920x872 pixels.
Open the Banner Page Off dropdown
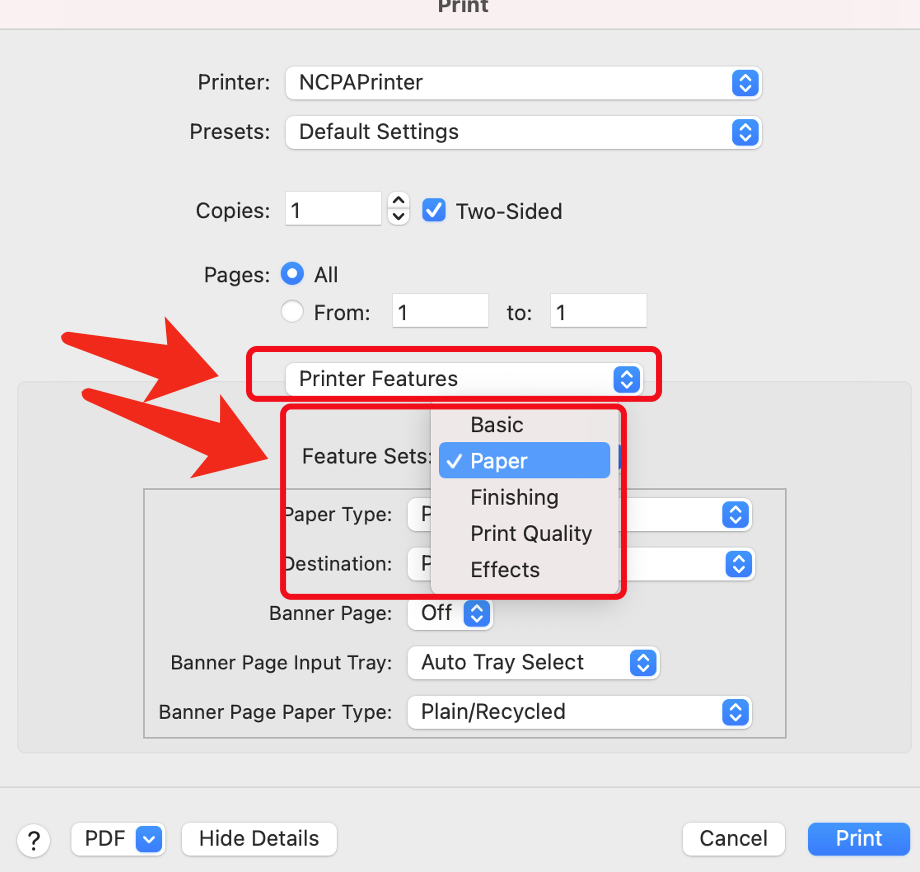pyautogui.click(x=448, y=613)
